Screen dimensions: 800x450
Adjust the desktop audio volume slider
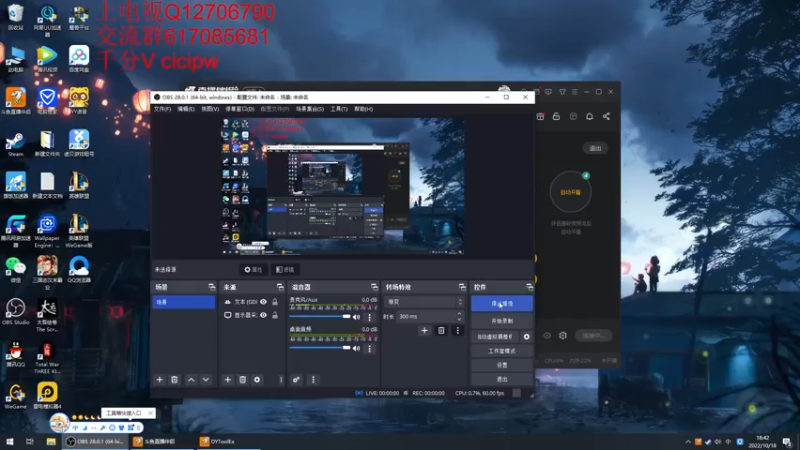tap(320, 348)
